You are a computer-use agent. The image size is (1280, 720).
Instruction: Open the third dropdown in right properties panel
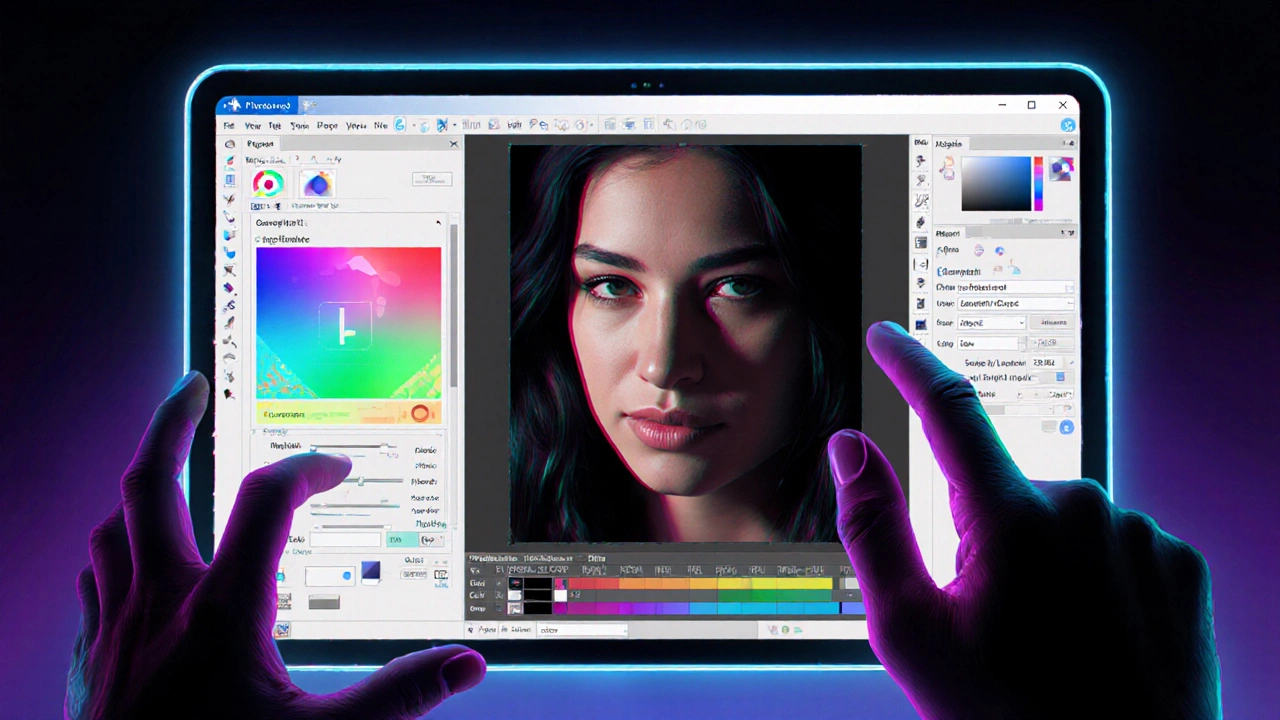click(x=991, y=323)
